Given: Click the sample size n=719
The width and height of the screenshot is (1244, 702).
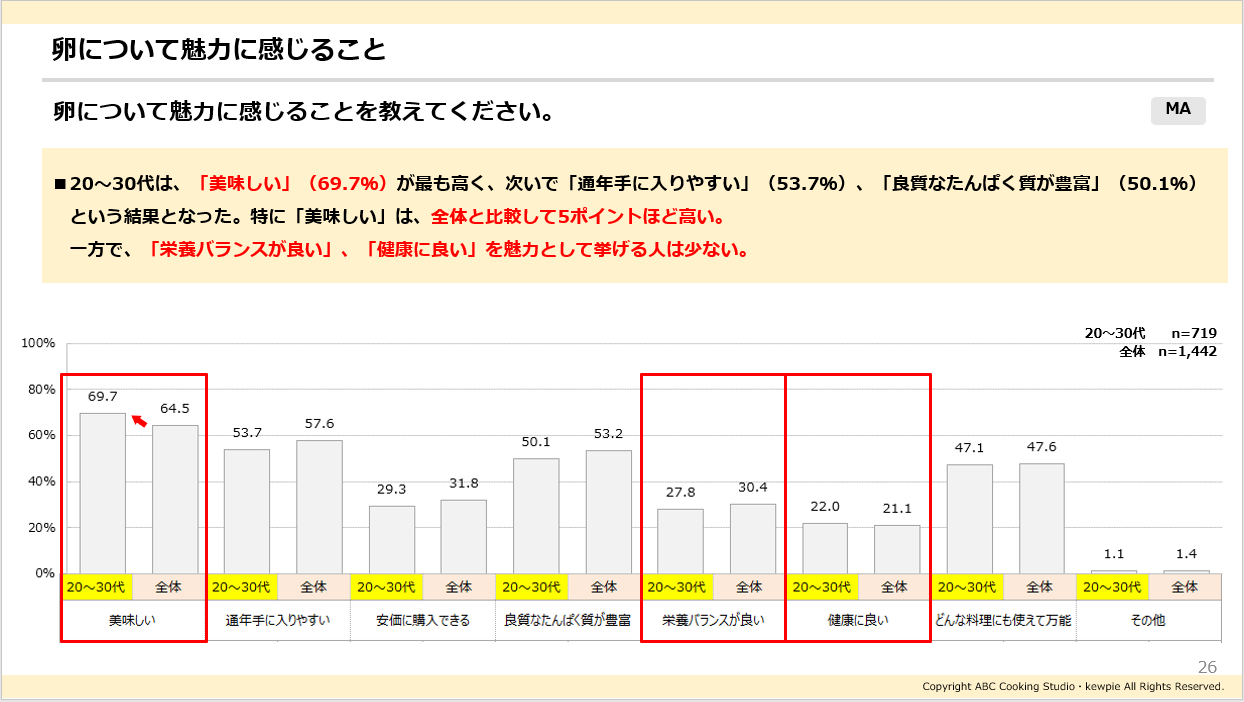Looking at the screenshot, I should [1195, 334].
